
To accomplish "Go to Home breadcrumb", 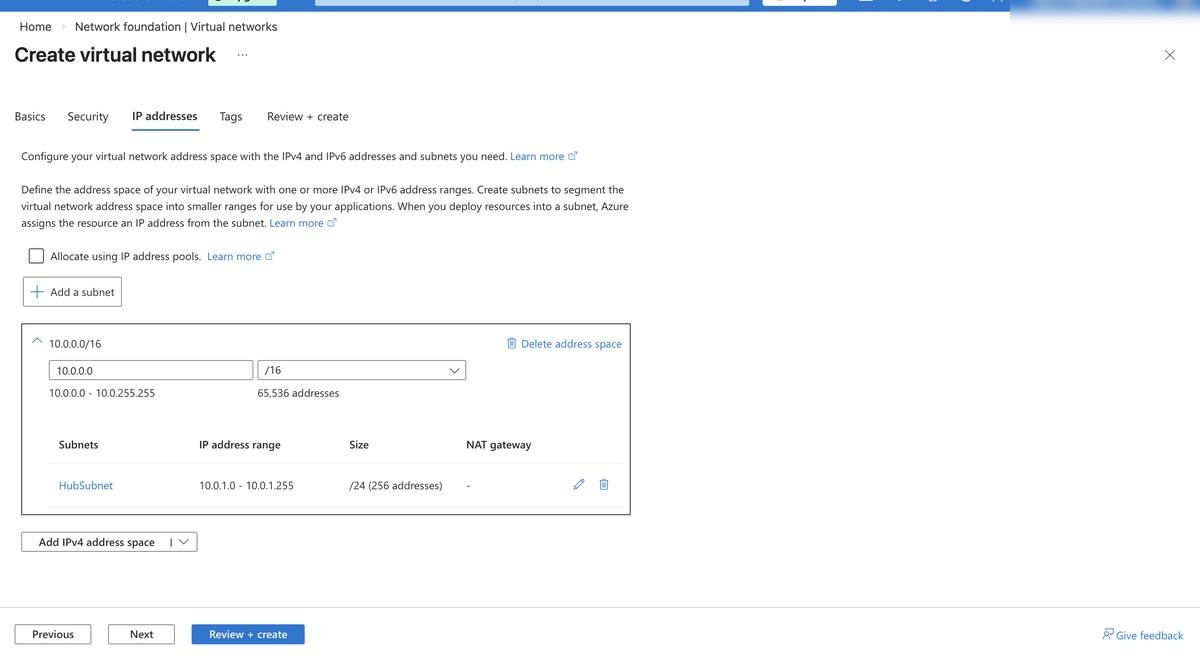I will (x=36, y=27).
